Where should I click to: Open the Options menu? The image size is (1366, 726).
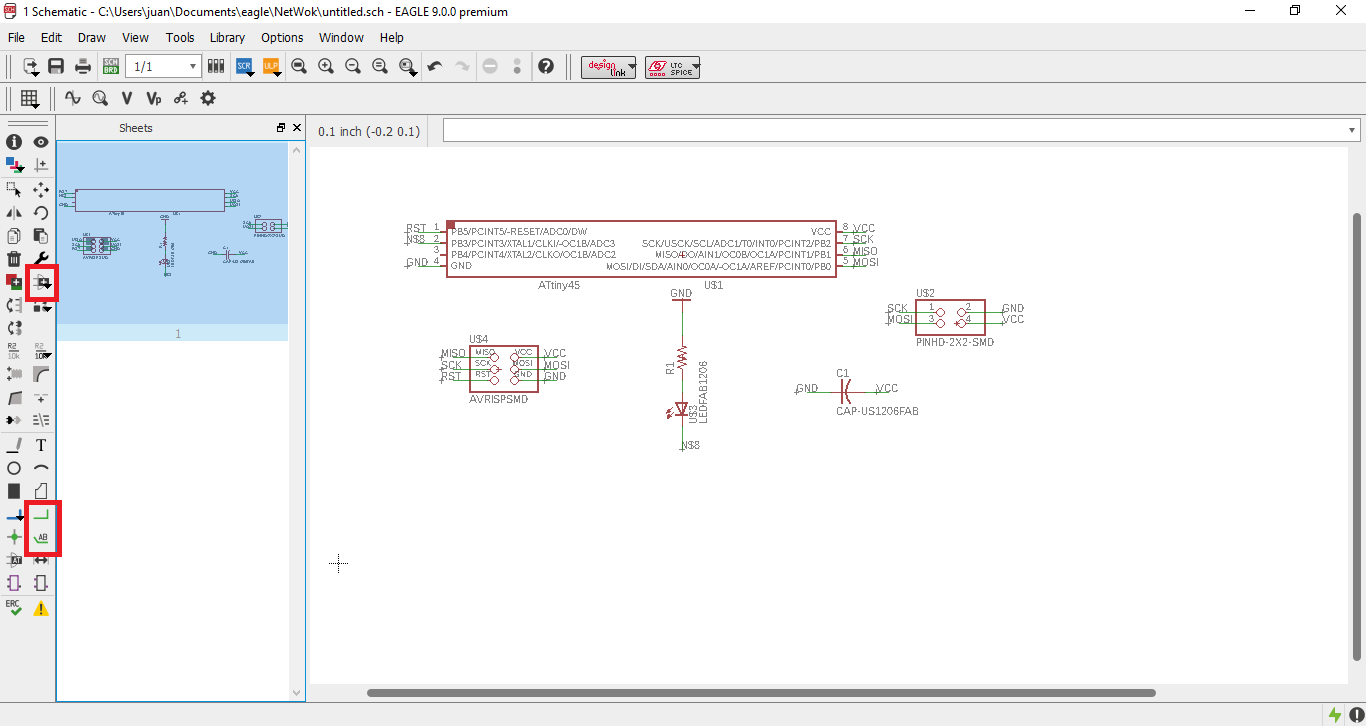[x=282, y=37]
